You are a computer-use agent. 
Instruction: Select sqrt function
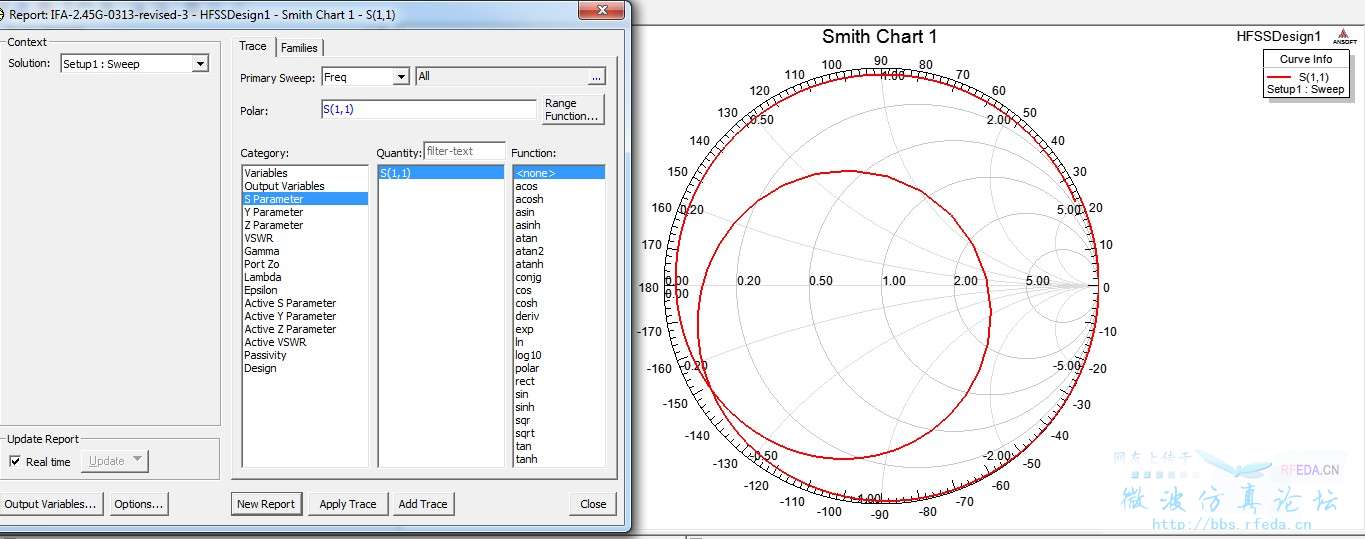click(559, 433)
